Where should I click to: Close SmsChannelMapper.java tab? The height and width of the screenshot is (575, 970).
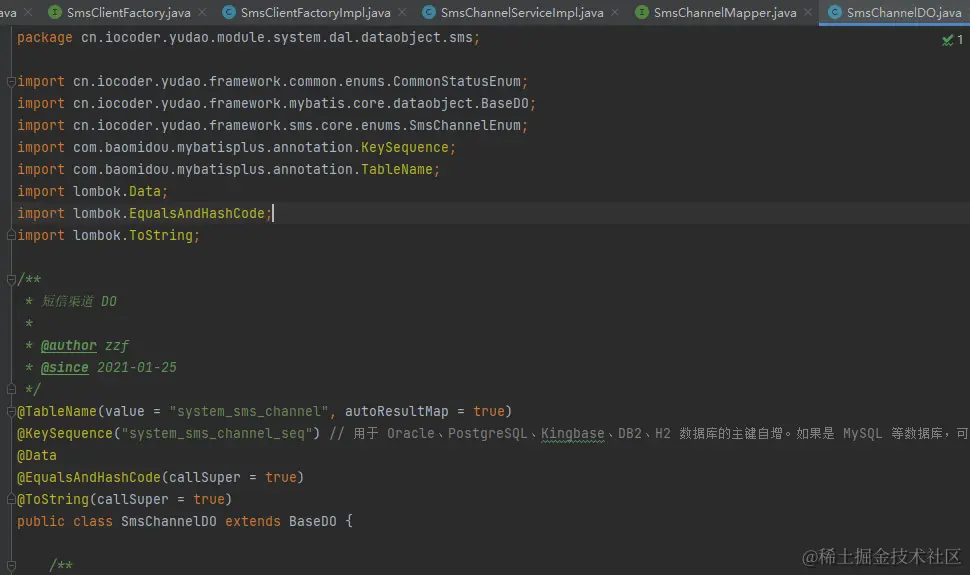[x=808, y=12]
